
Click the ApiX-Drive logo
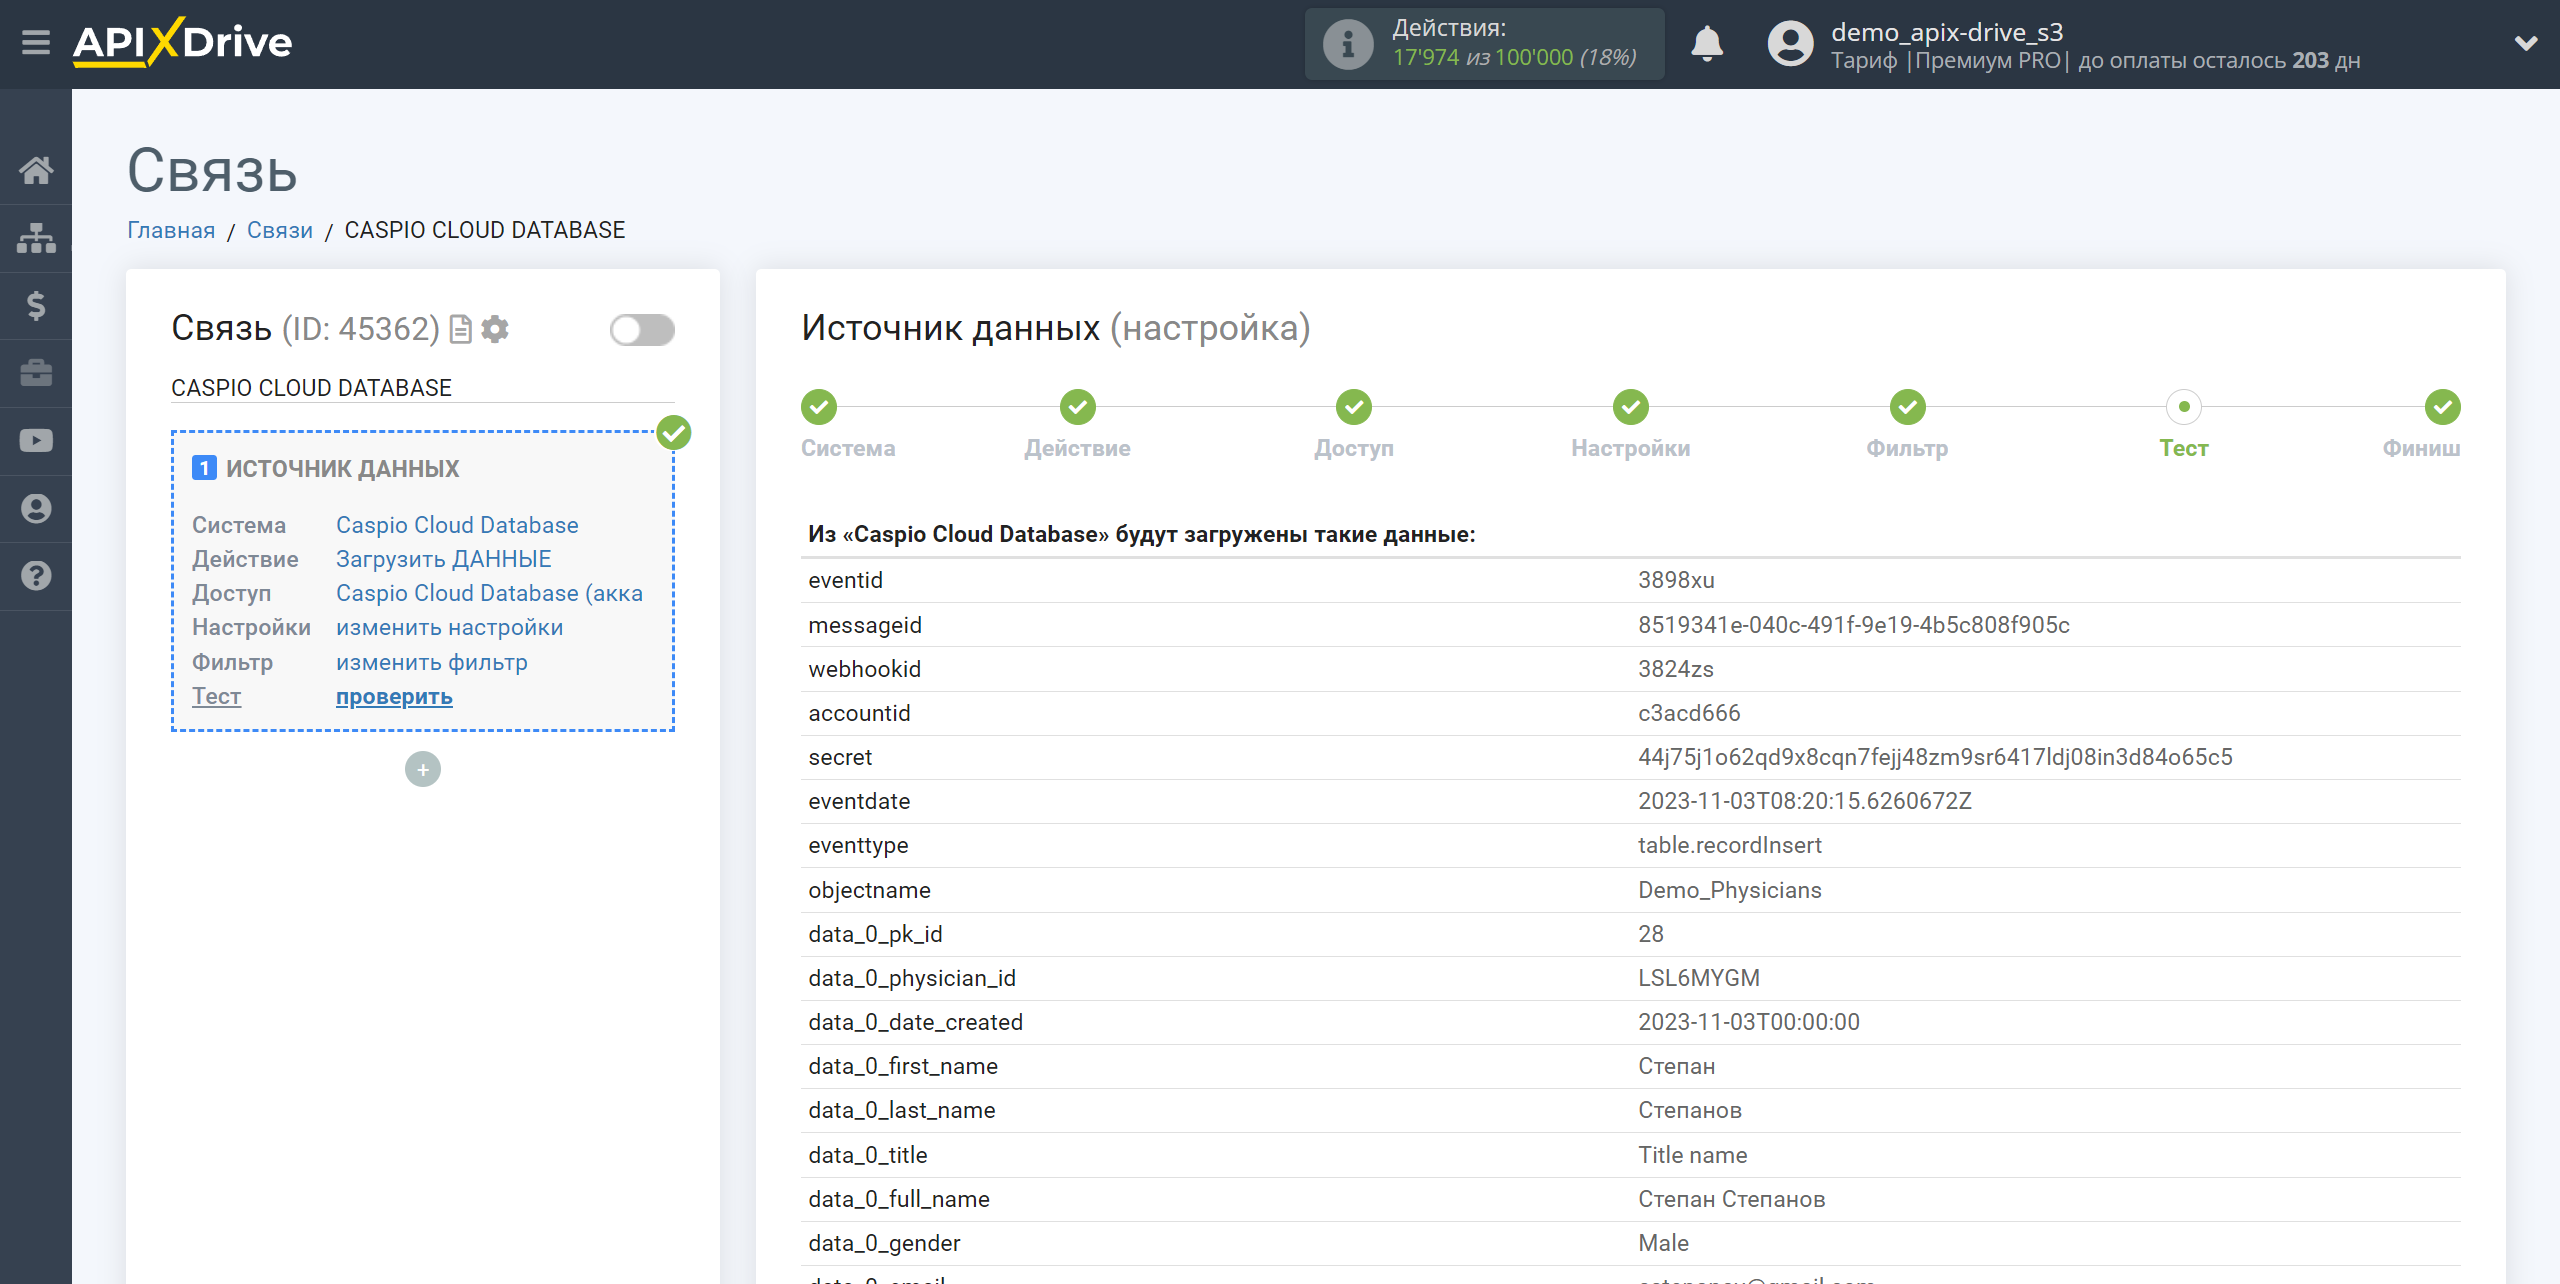pos(183,43)
